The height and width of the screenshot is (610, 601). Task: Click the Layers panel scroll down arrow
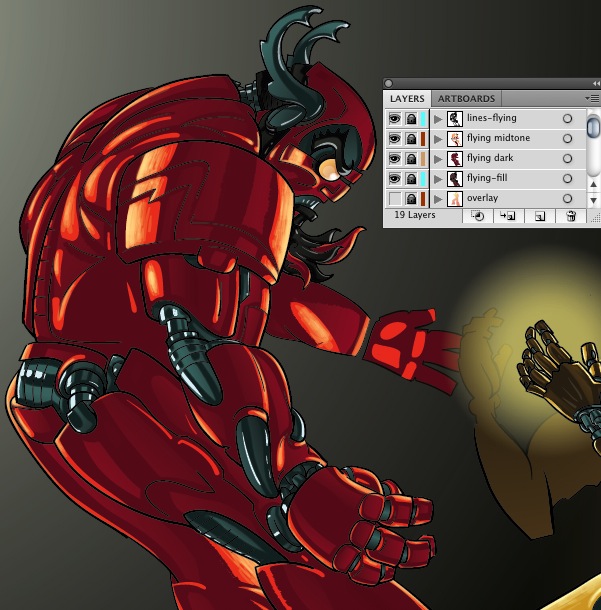coord(593,201)
